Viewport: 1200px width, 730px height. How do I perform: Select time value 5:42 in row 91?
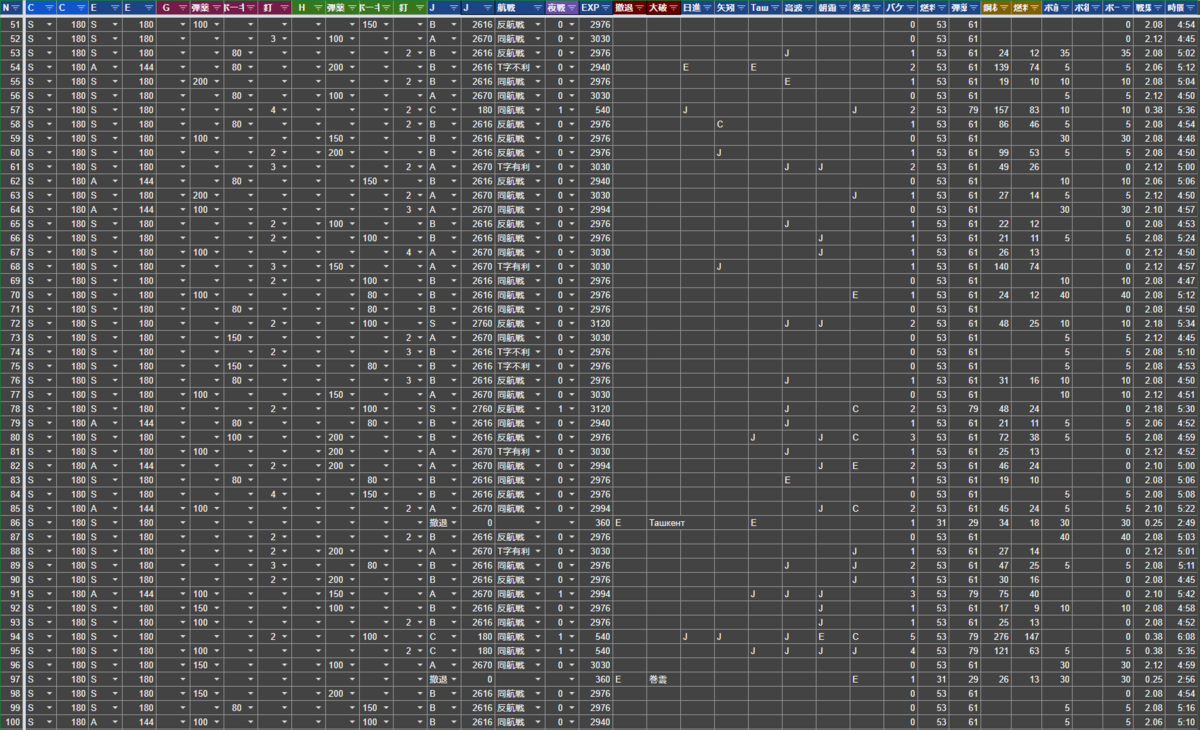1182,593
